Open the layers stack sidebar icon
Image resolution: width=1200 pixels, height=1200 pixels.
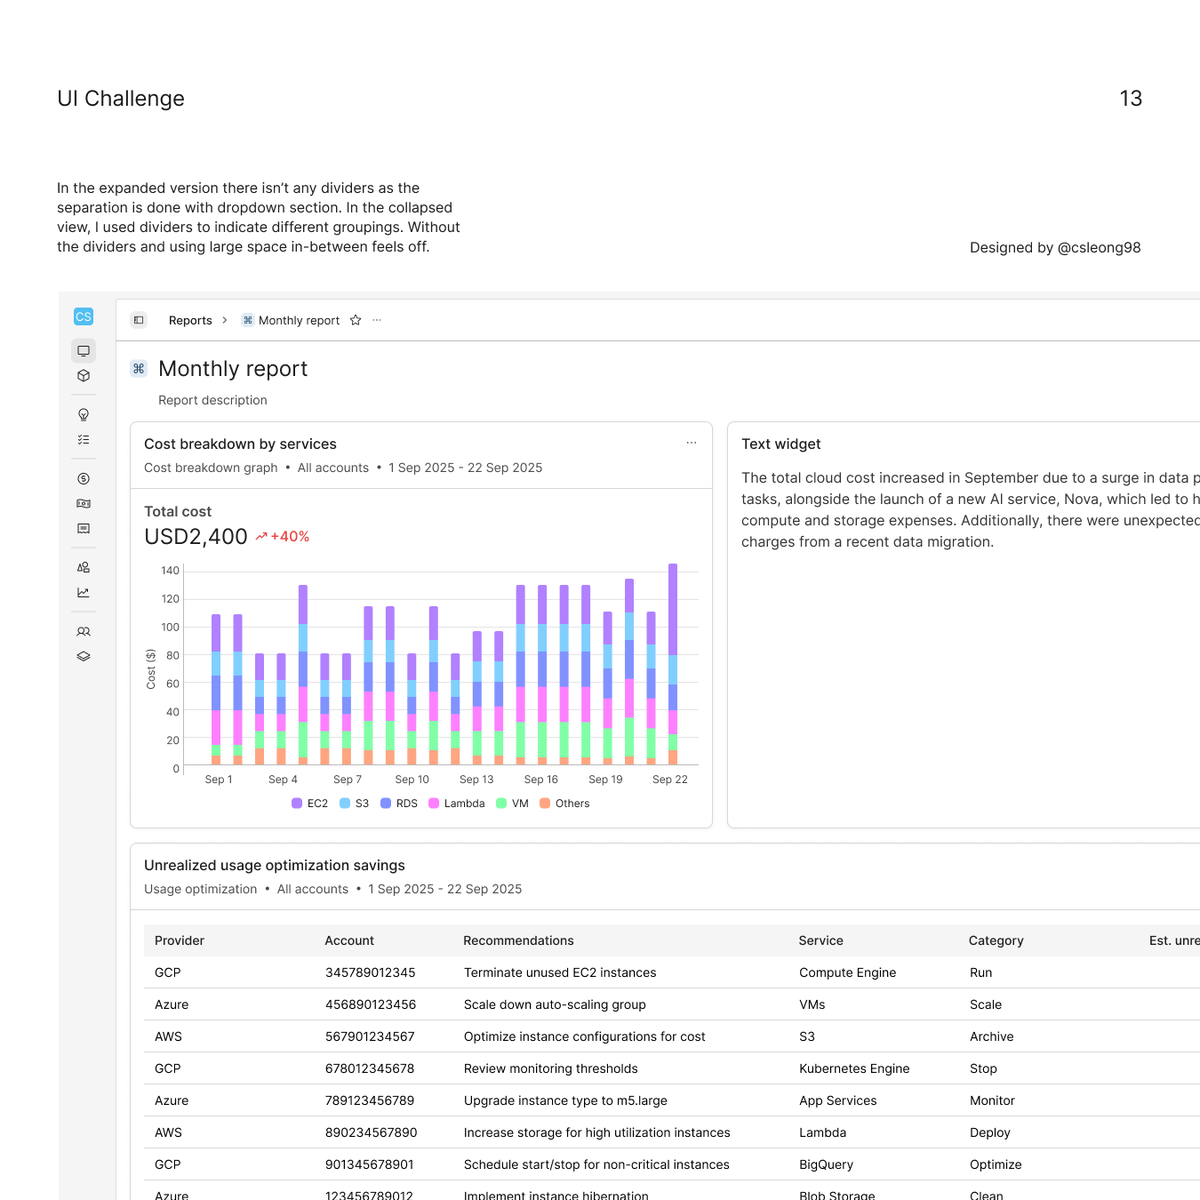click(x=84, y=656)
